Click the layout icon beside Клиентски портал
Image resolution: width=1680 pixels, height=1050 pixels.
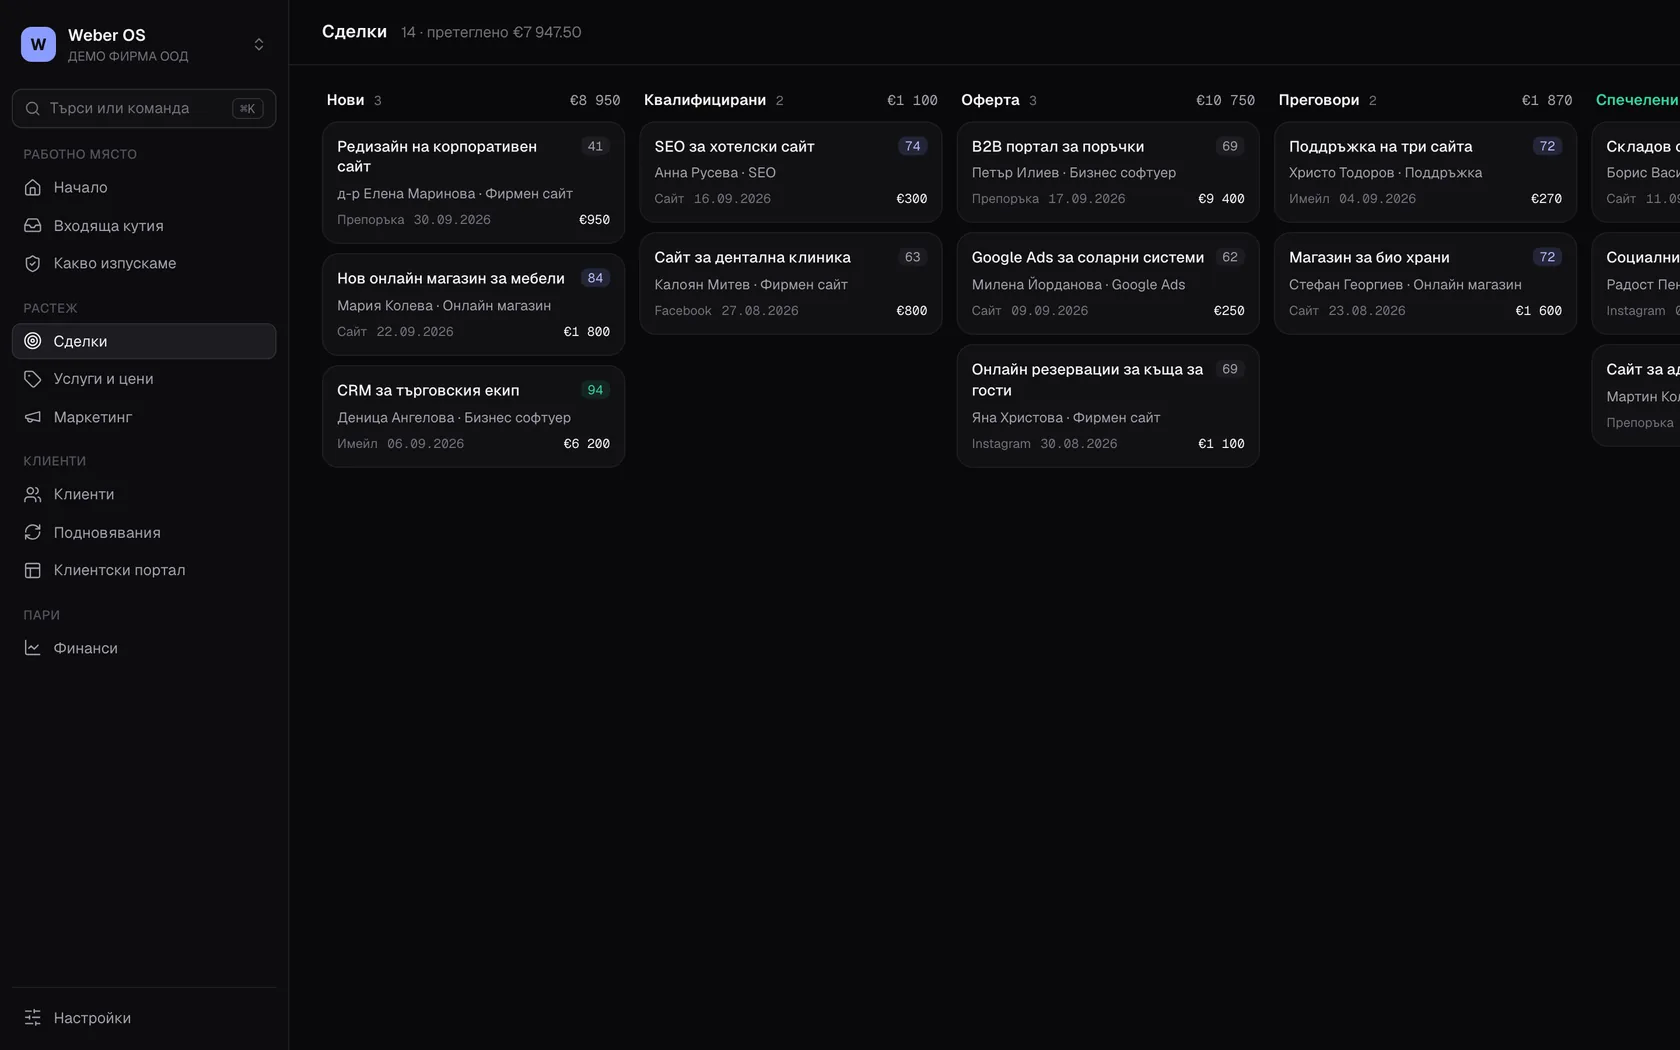(33, 571)
